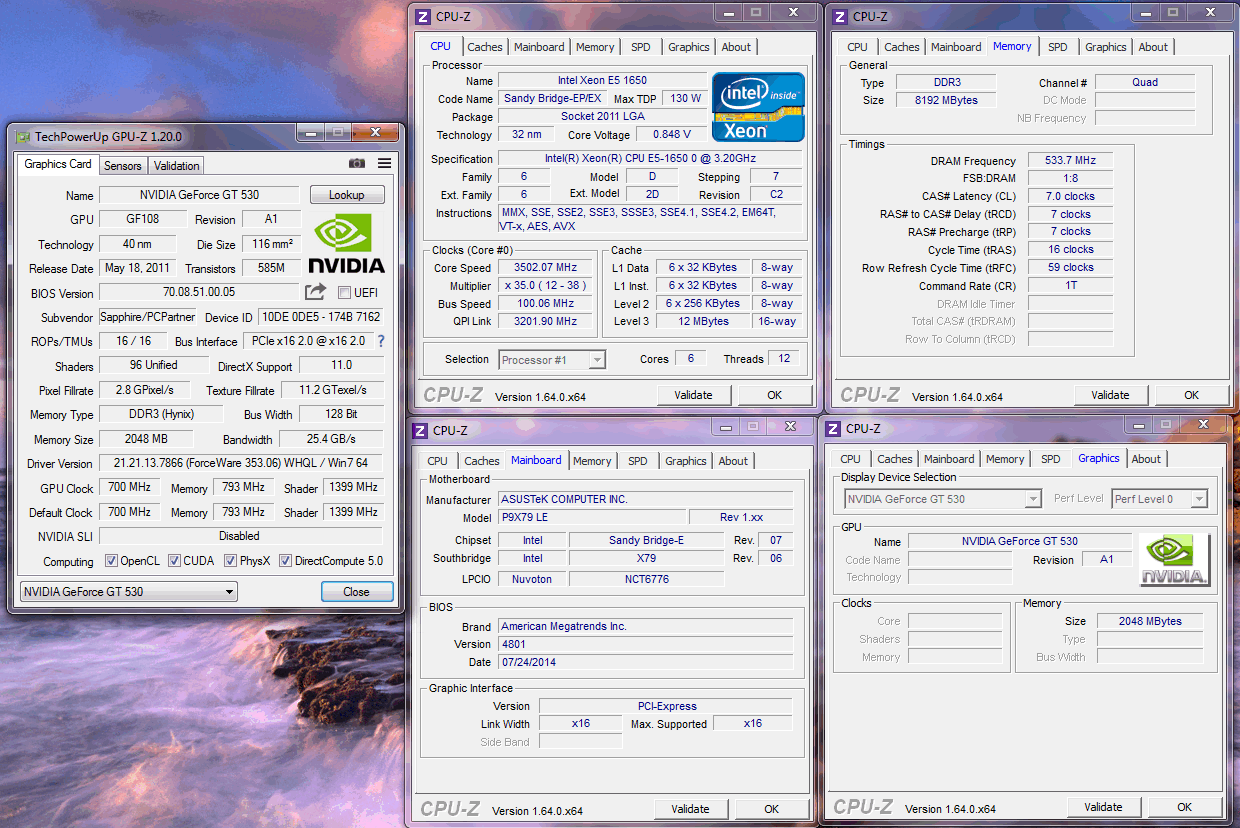Switch to the Sensors tab in GPU-Z

pyautogui.click(x=123, y=166)
